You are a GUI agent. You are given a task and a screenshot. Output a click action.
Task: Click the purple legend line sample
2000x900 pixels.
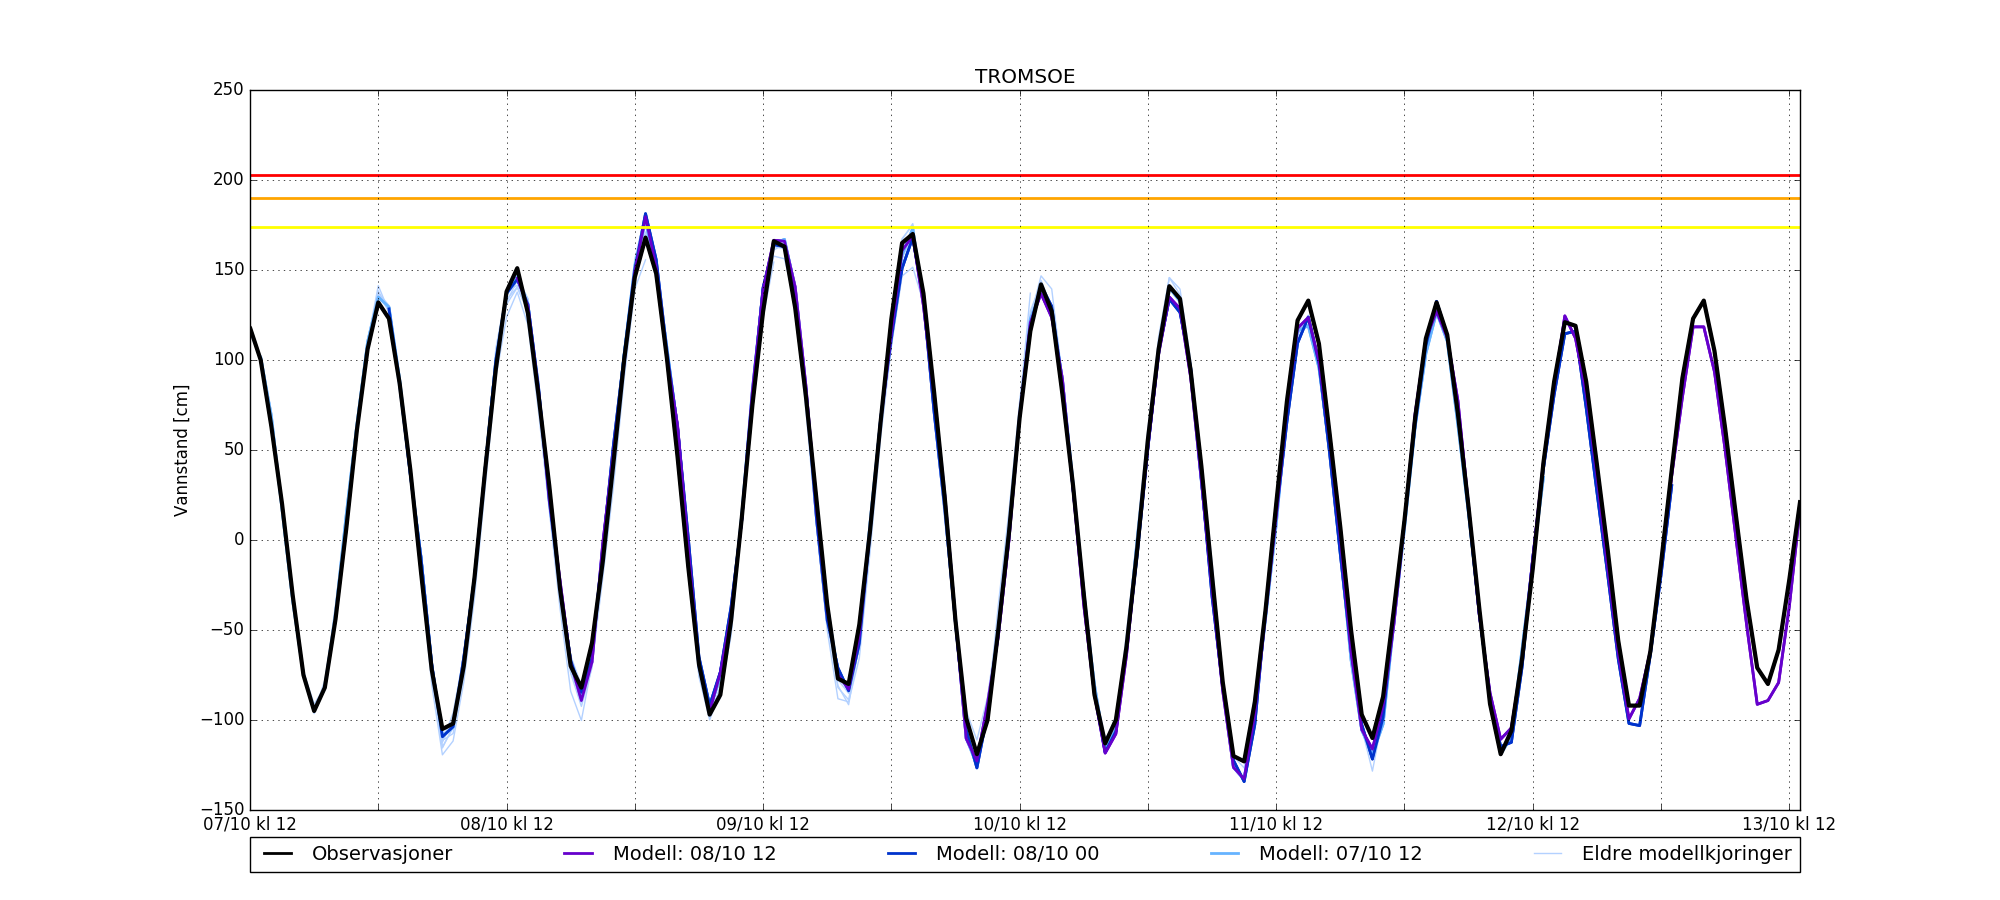pos(579,854)
